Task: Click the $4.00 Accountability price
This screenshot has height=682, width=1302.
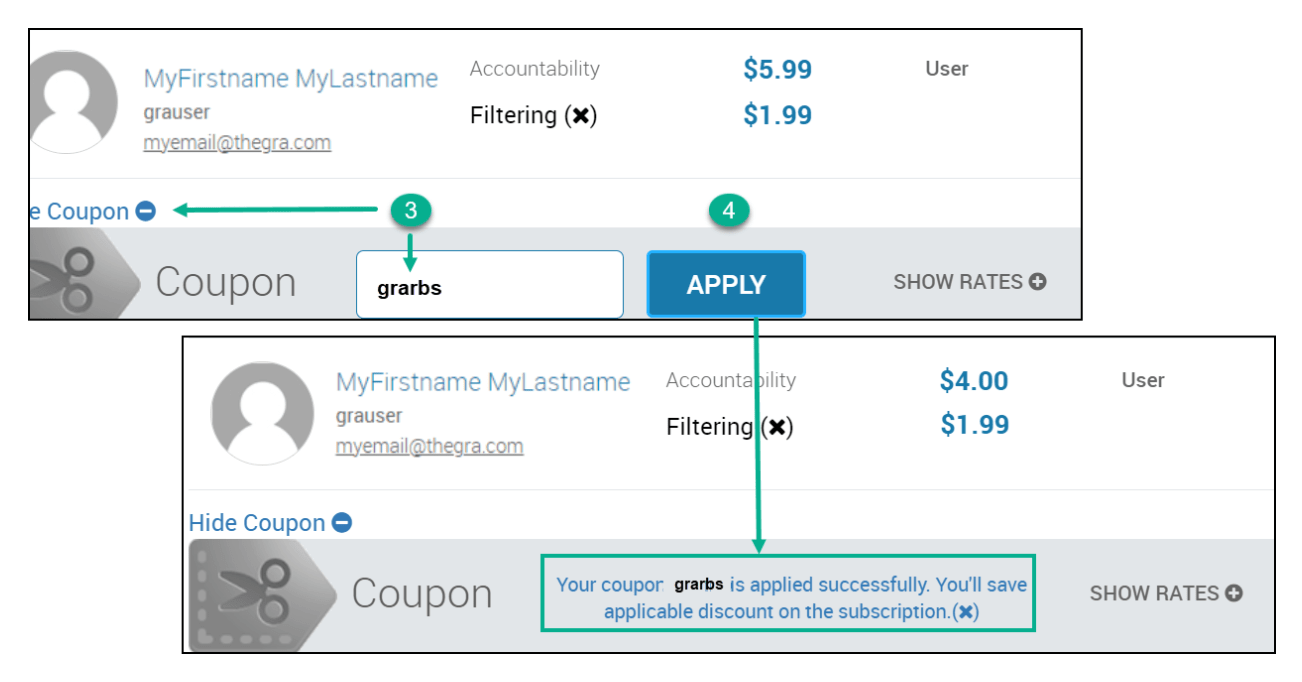Action: tap(974, 381)
